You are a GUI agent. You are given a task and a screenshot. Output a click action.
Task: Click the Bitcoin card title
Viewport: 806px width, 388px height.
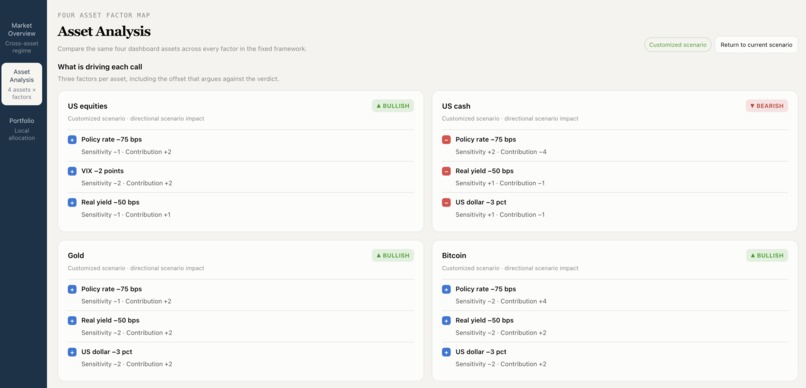[453, 255]
